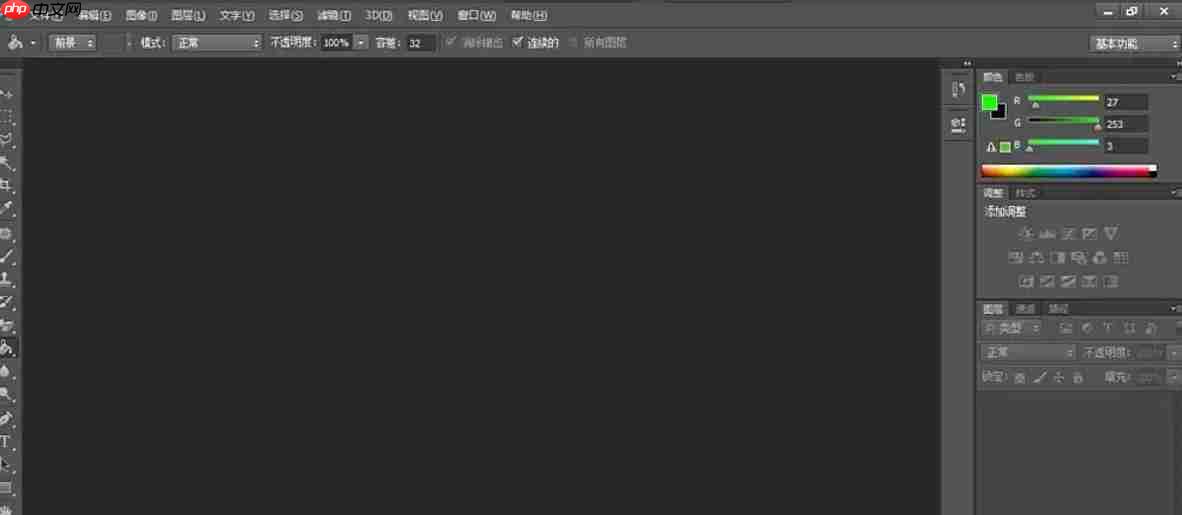The height and width of the screenshot is (515, 1182).
Task: Add a Curves adjustment
Action: point(1068,234)
